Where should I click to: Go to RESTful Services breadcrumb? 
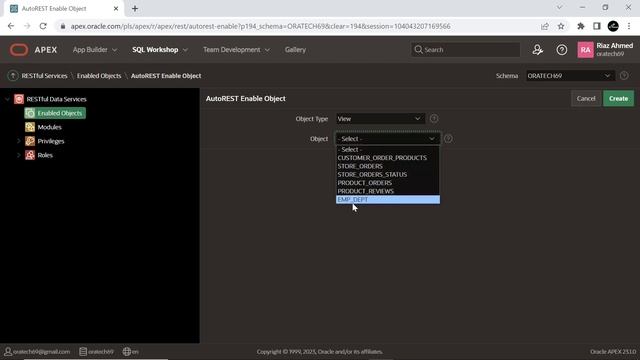44,76
